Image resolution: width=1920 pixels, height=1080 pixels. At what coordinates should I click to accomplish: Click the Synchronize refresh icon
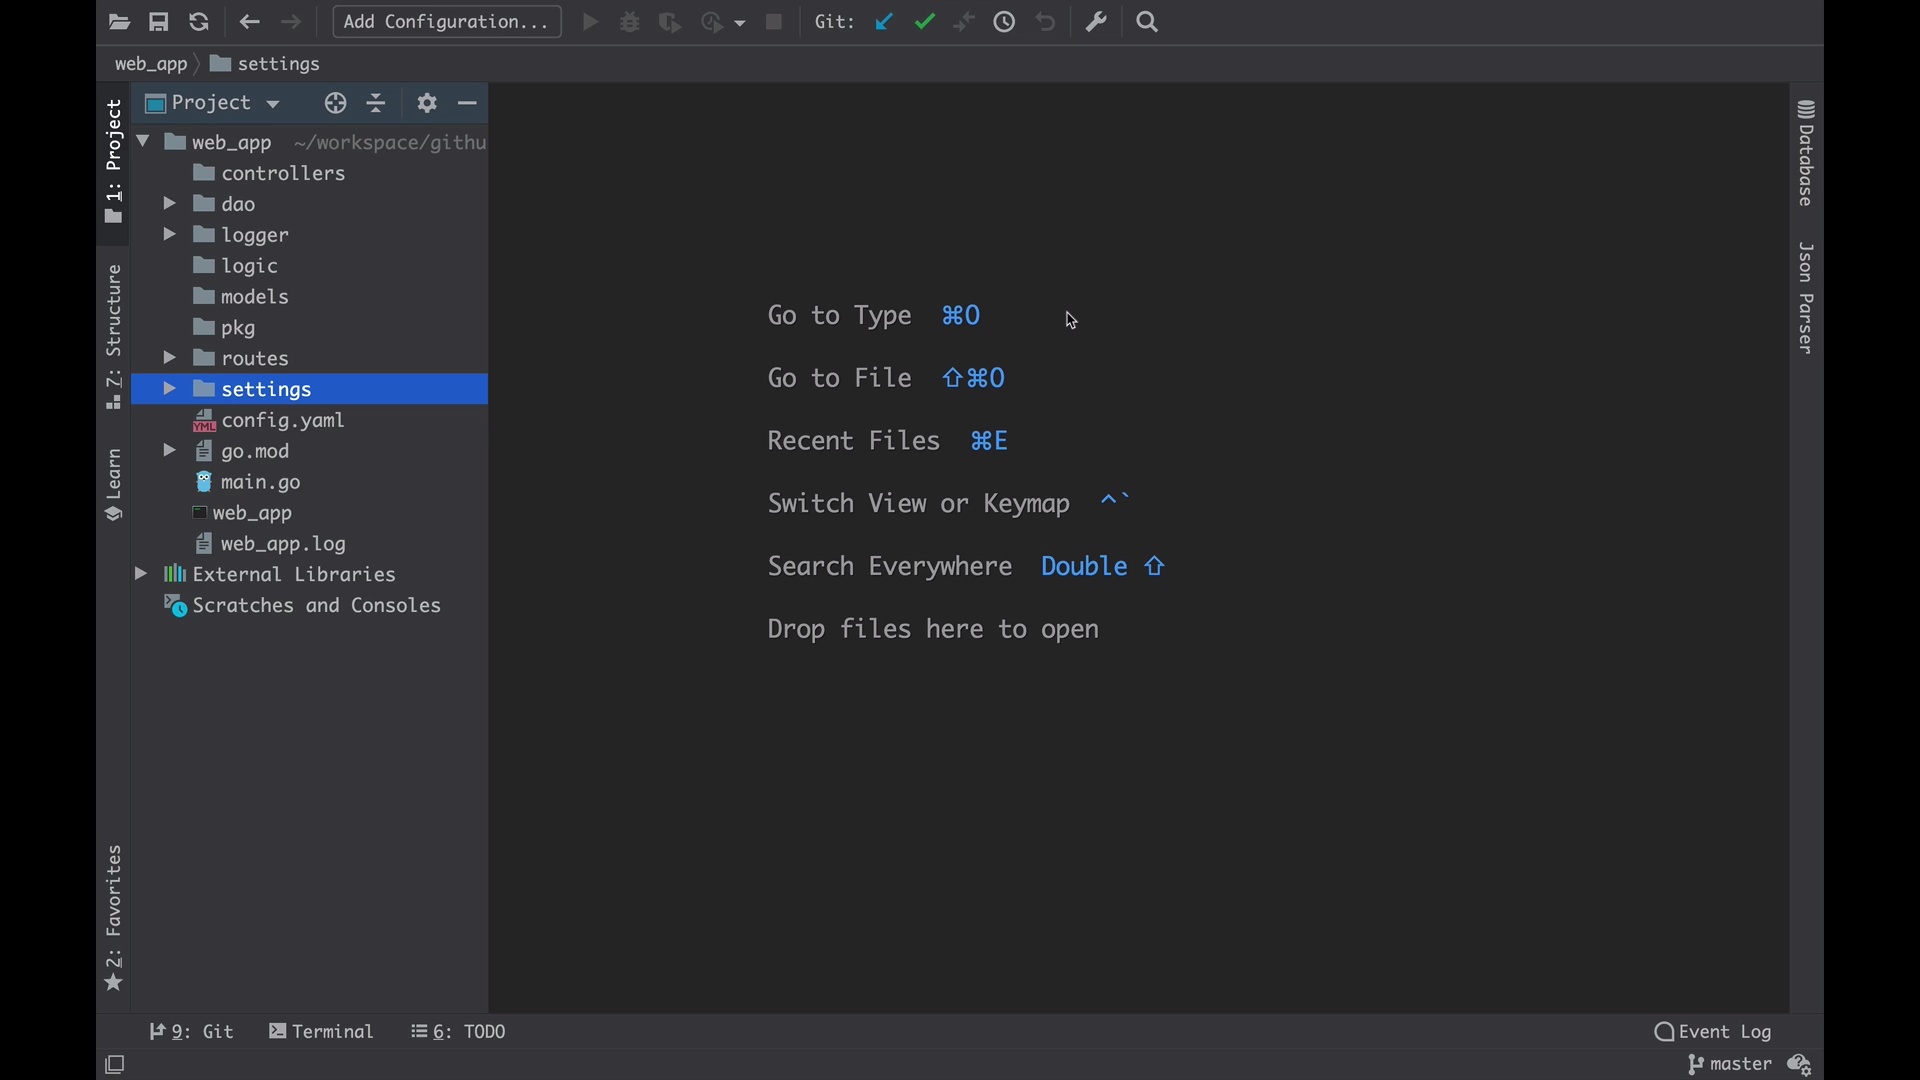click(x=199, y=22)
